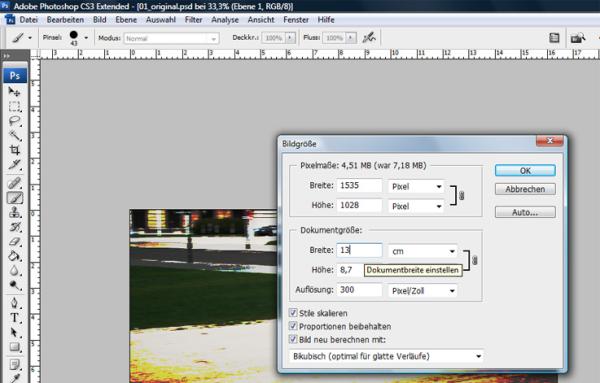The image size is (600, 383).
Task: Select the Lasso tool
Action: [x=15, y=121]
